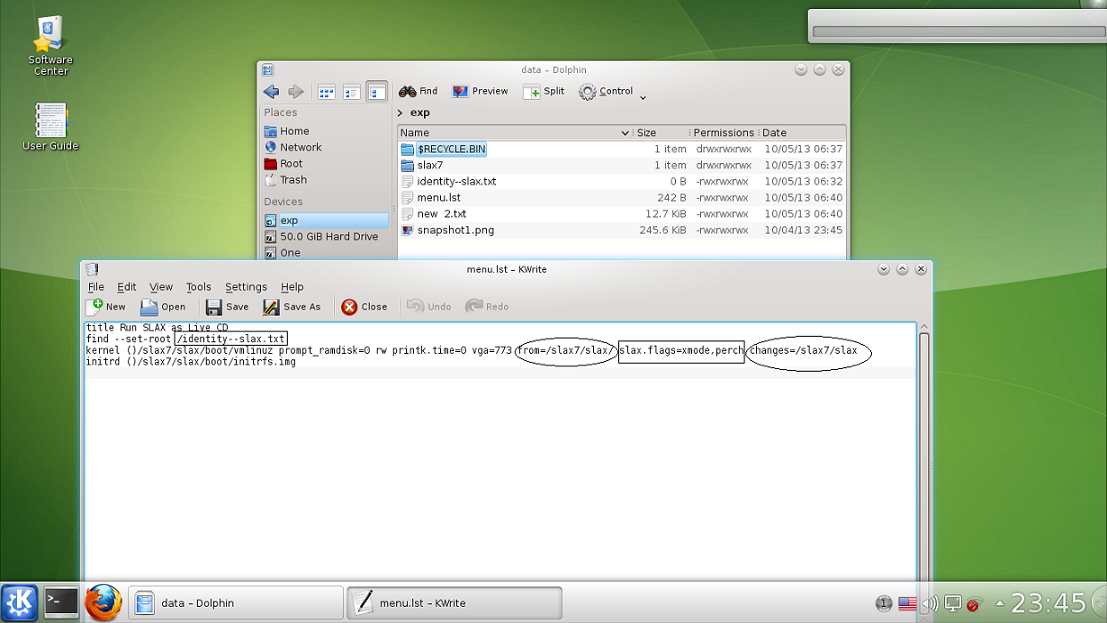Image resolution: width=1107 pixels, height=623 pixels.
Task: Switch to menu.lst - KWrite taskbar entry
Action: click(x=455, y=603)
